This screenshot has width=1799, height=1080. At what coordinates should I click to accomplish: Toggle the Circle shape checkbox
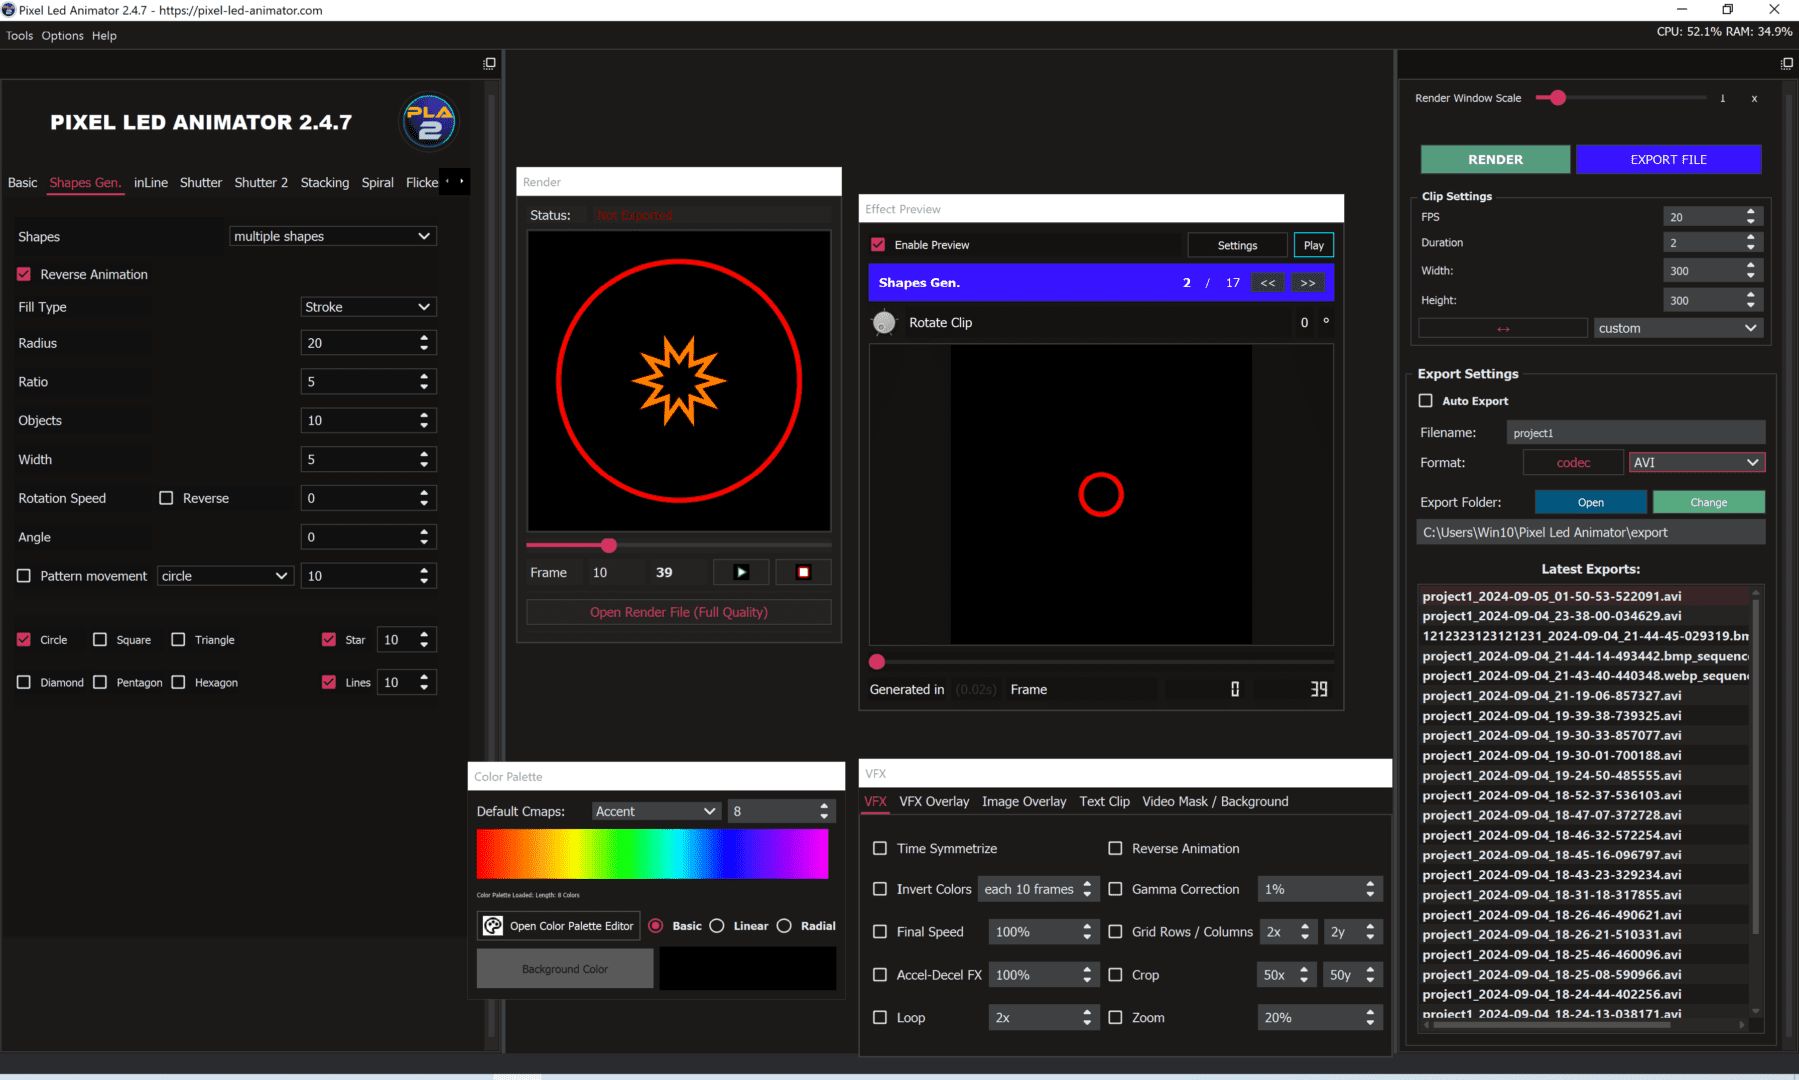[24, 640]
